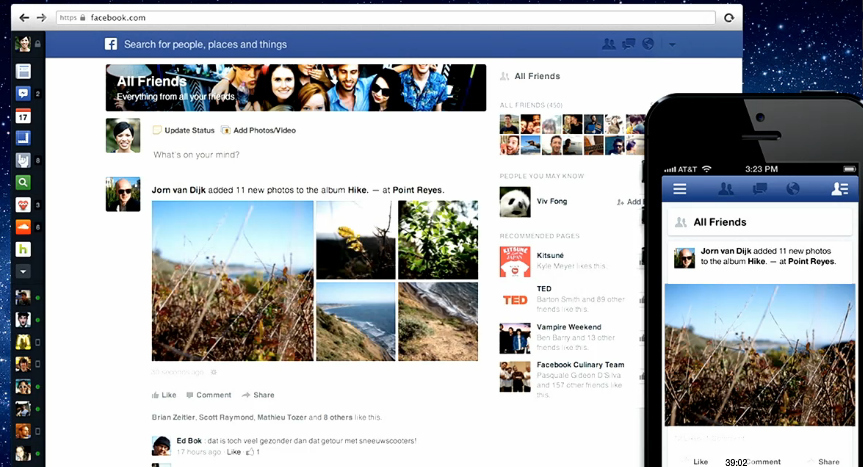Open friend requests icon in header
The height and width of the screenshot is (467, 863).
click(x=609, y=44)
